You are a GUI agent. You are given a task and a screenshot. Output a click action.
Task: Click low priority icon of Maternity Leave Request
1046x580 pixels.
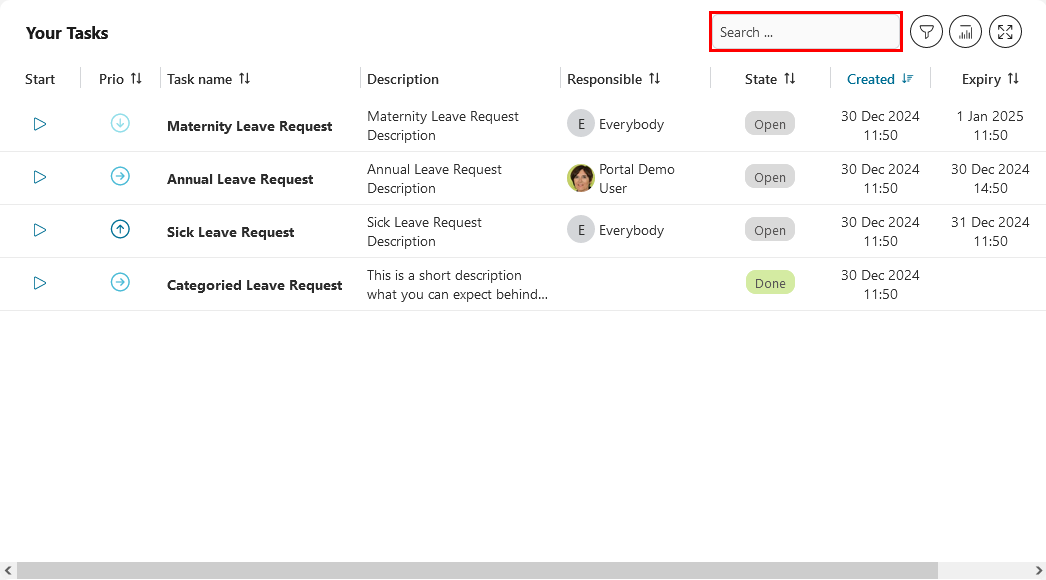(x=120, y=123)
